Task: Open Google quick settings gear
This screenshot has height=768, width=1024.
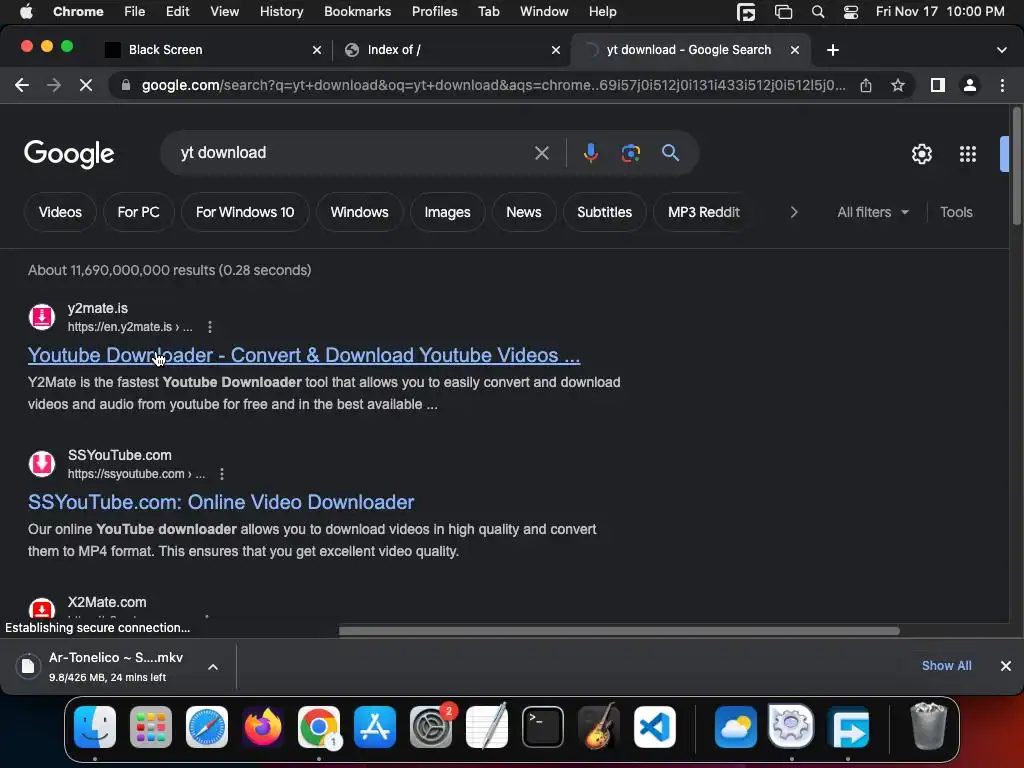Action: (921, 154)
